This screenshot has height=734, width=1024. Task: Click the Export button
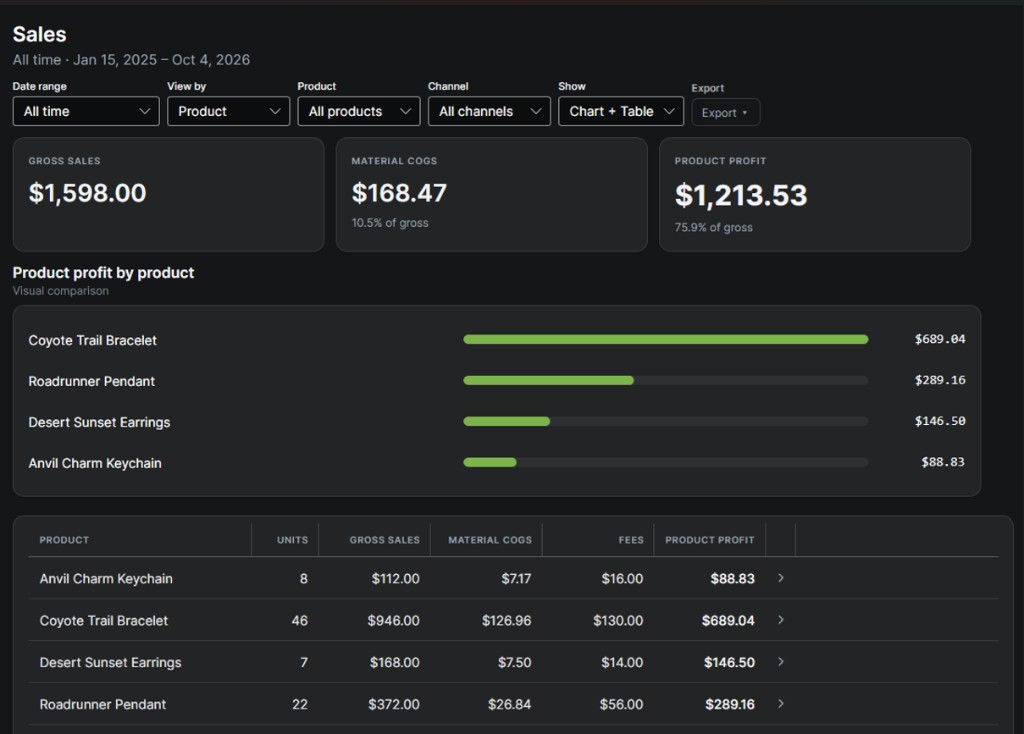pos(725,112)
